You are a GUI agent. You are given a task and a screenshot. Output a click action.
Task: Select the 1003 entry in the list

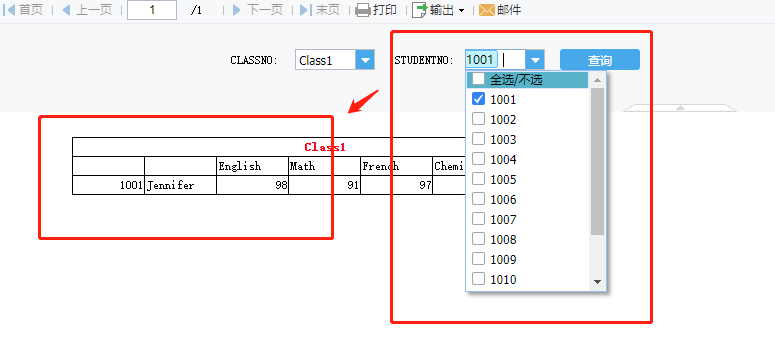click(503, 139)
